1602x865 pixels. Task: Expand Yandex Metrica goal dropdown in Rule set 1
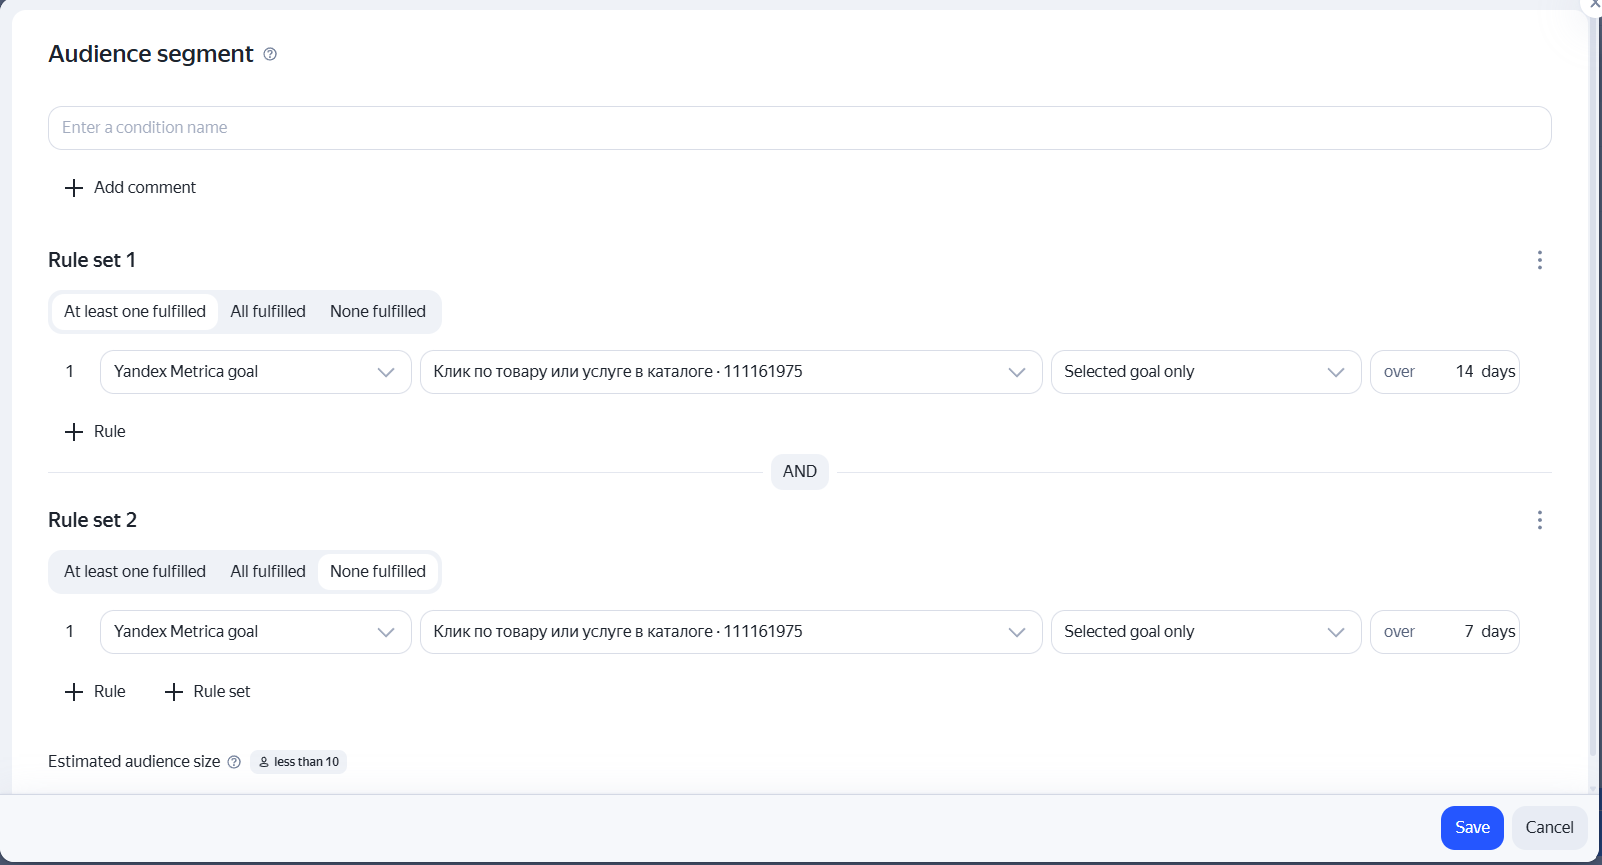pyautogui.click(x=256, y=372)
